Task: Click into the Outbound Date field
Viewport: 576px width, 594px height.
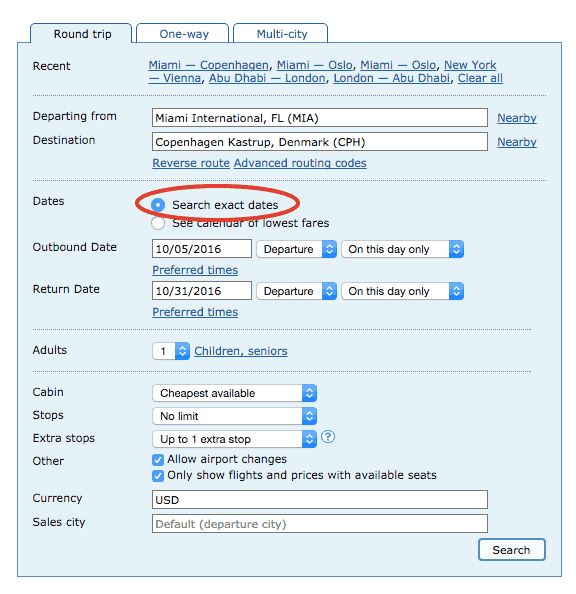Action: [202, 249]
